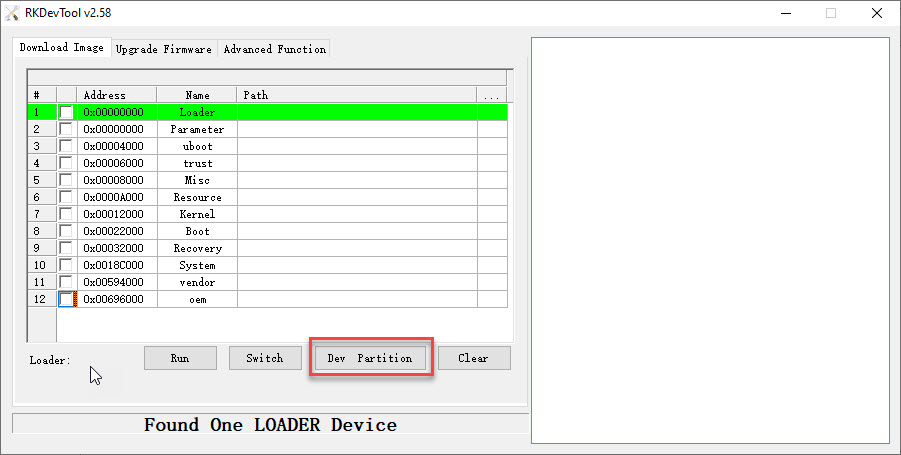Viewport: 901px width, 455px height.
Task: Maximize the RKDevTool window
Action: point(831,13)
